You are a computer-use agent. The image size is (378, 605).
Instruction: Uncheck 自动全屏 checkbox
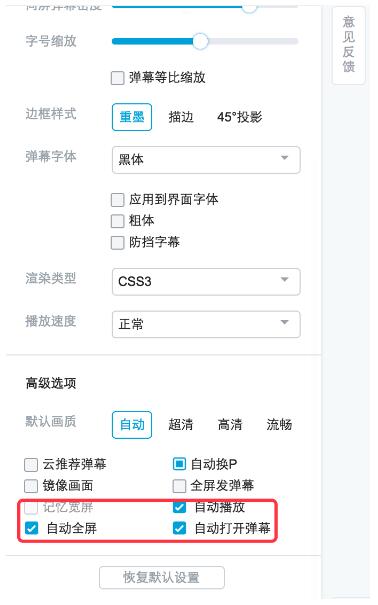tap(31, 528)
